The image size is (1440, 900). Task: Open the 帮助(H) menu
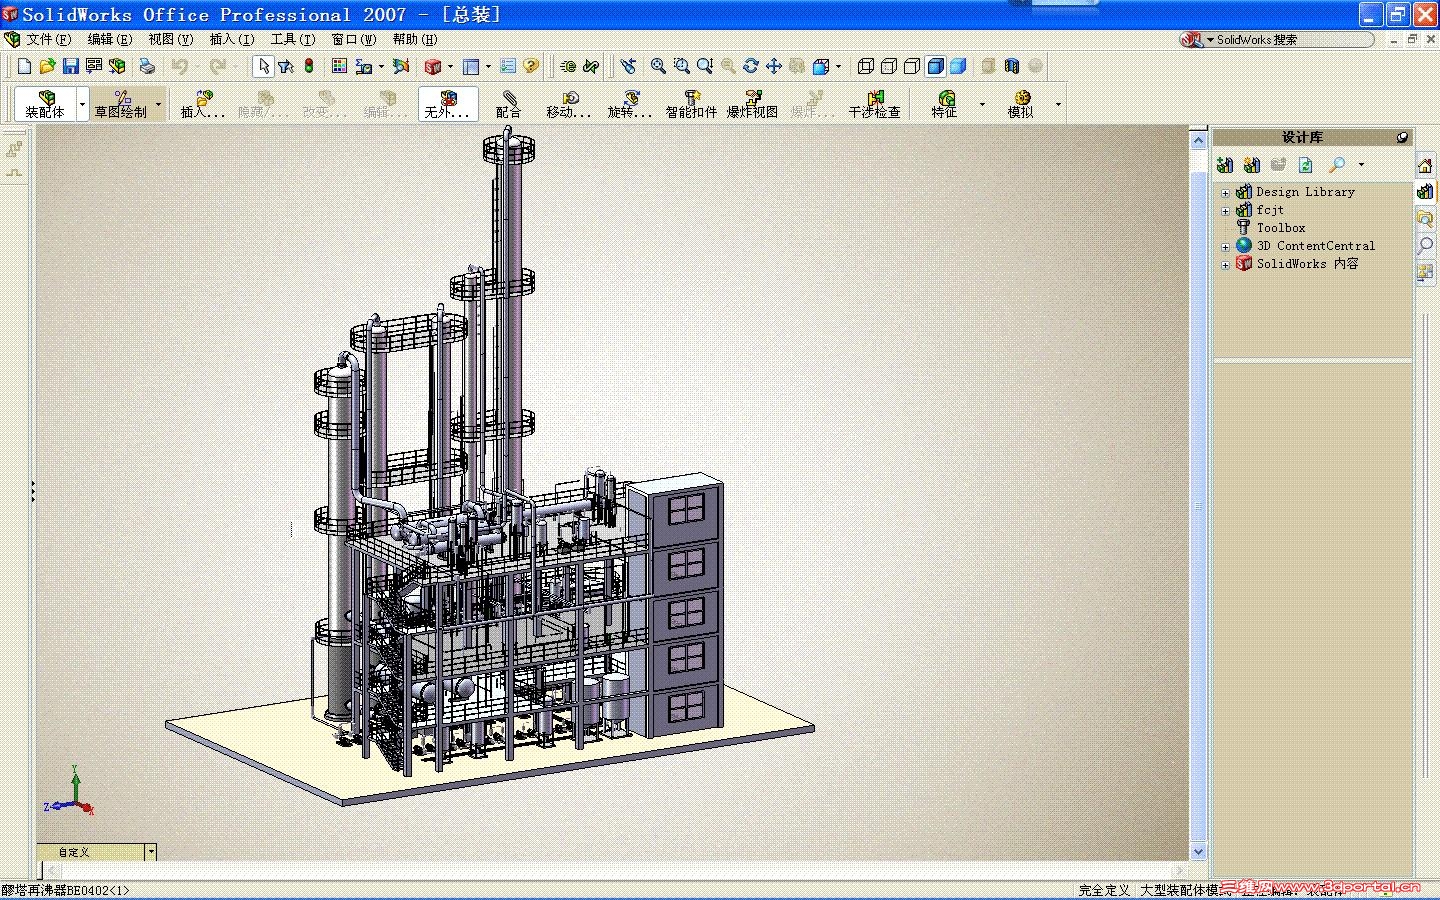point(414,39)
